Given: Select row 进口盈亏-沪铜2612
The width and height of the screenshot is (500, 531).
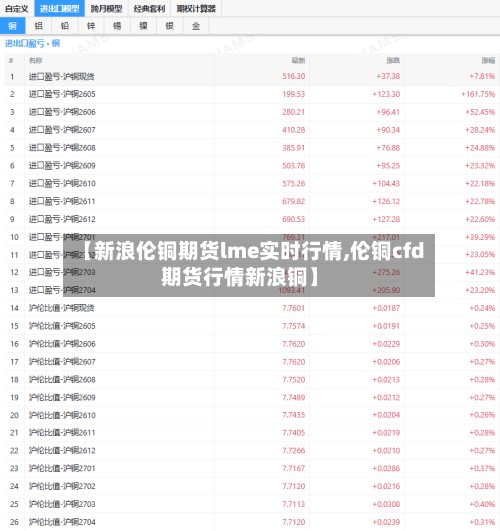Looking at the screenshot, I should 252,219.
